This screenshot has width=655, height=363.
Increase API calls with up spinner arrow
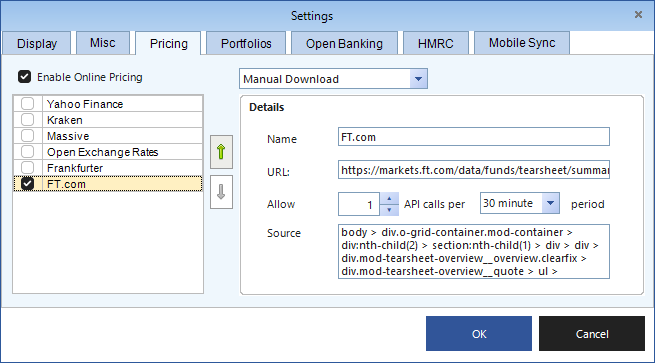tap(389, 198)
